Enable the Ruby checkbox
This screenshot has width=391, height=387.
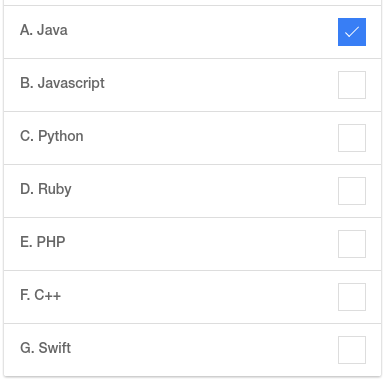352,191
